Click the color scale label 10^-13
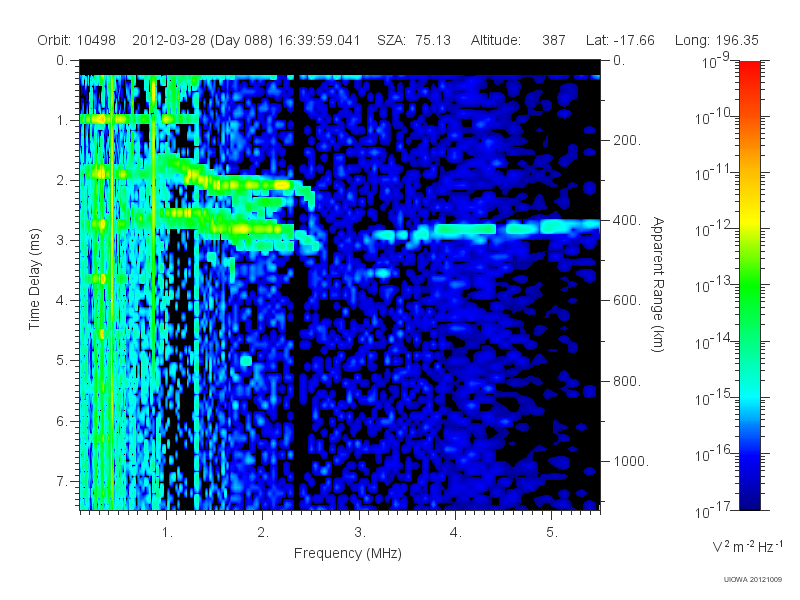800x600 pixels. (x=715, y=285)
